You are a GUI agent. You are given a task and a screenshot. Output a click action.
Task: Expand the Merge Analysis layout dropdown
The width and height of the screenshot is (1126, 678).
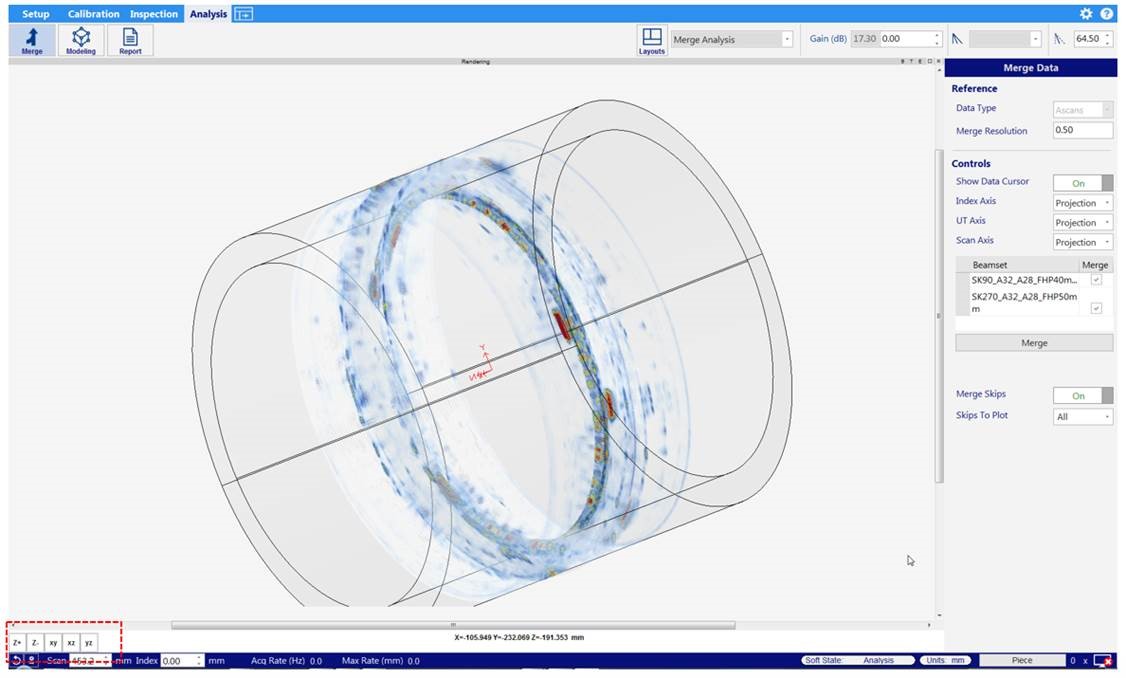point(787,39)
